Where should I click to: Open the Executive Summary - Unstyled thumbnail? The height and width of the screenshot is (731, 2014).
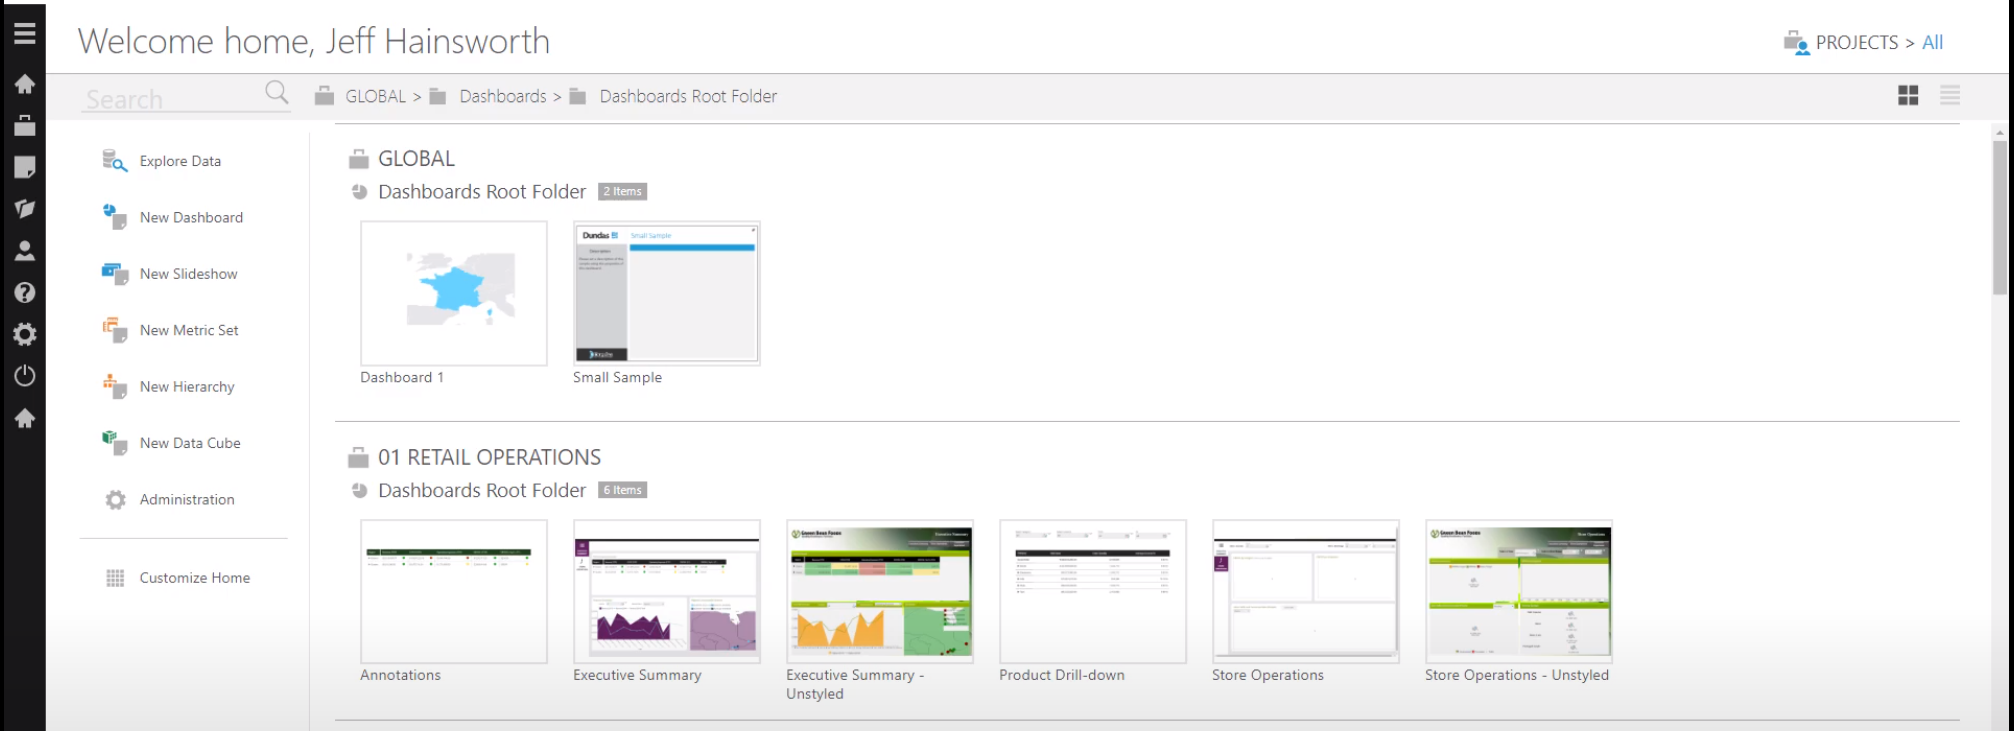pyautogui.click(x=880, y=591)
